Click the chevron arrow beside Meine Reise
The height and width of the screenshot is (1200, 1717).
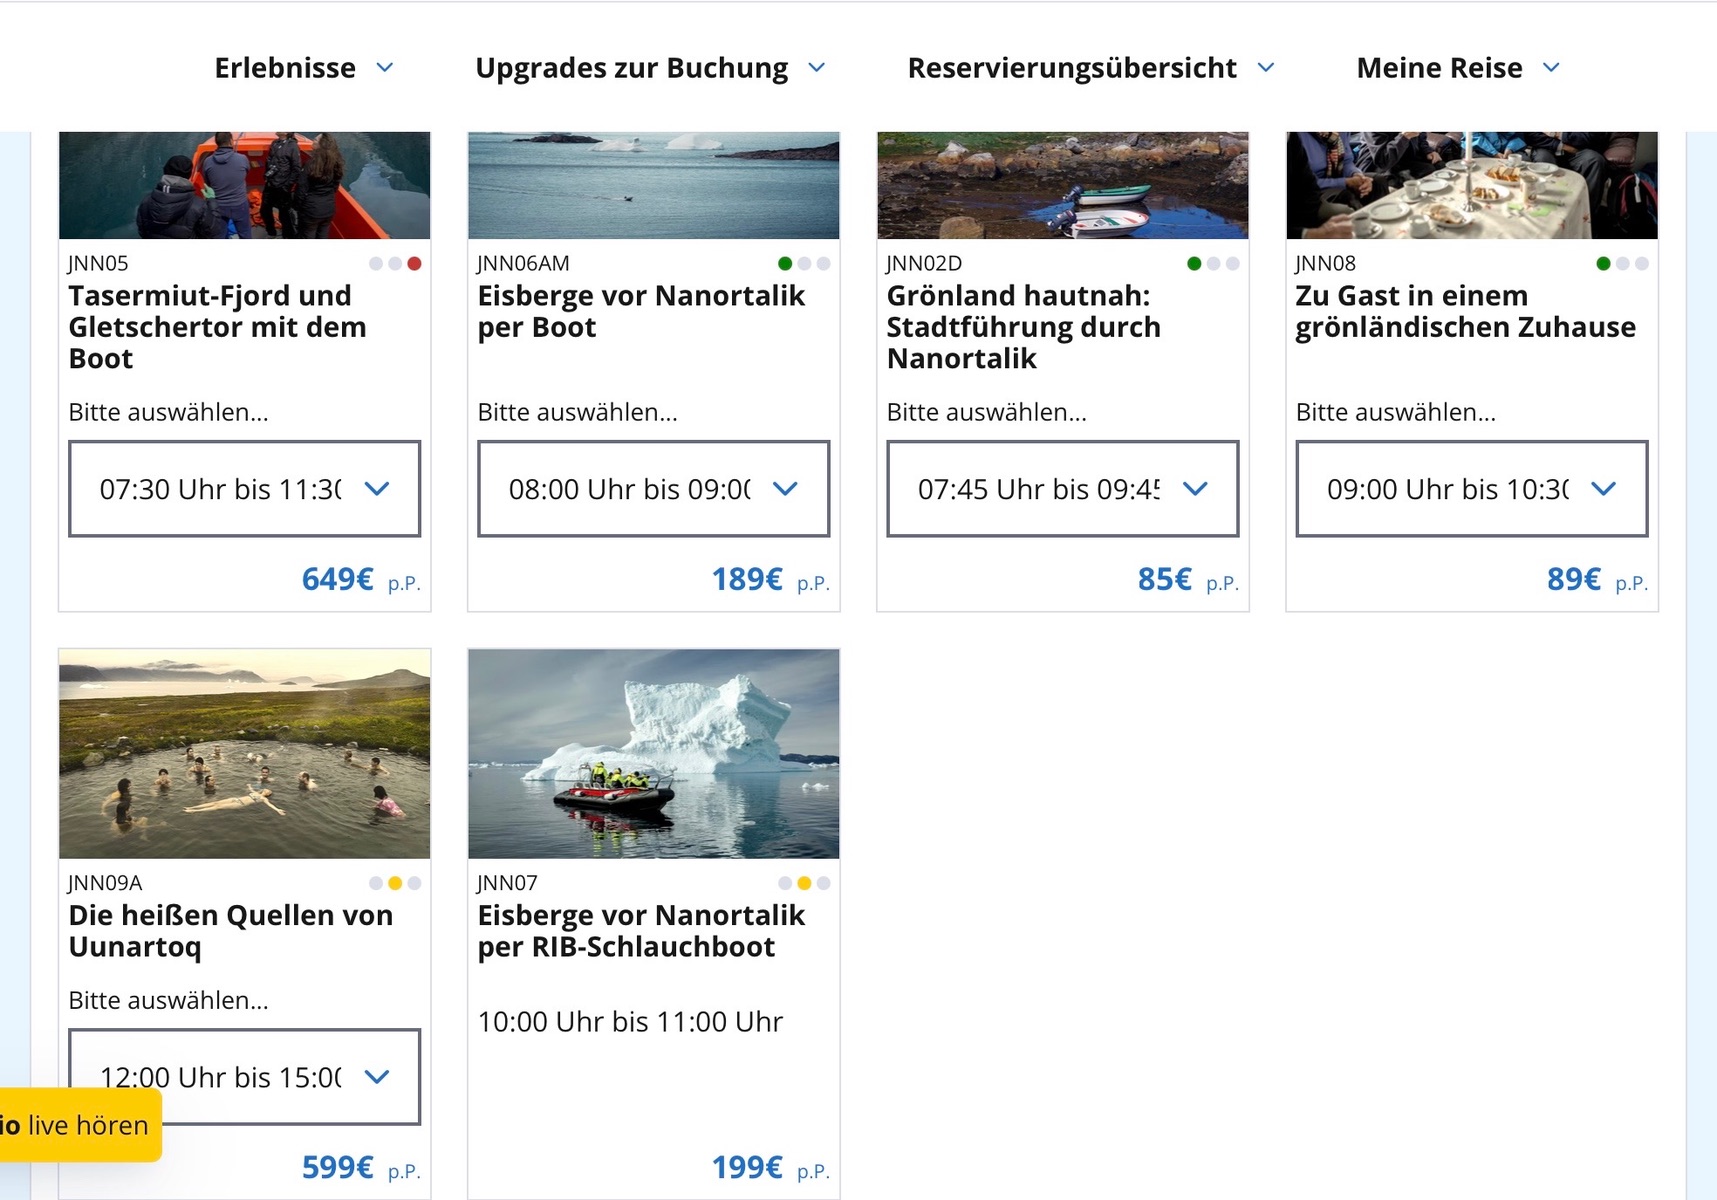(x=1551, y=68)
